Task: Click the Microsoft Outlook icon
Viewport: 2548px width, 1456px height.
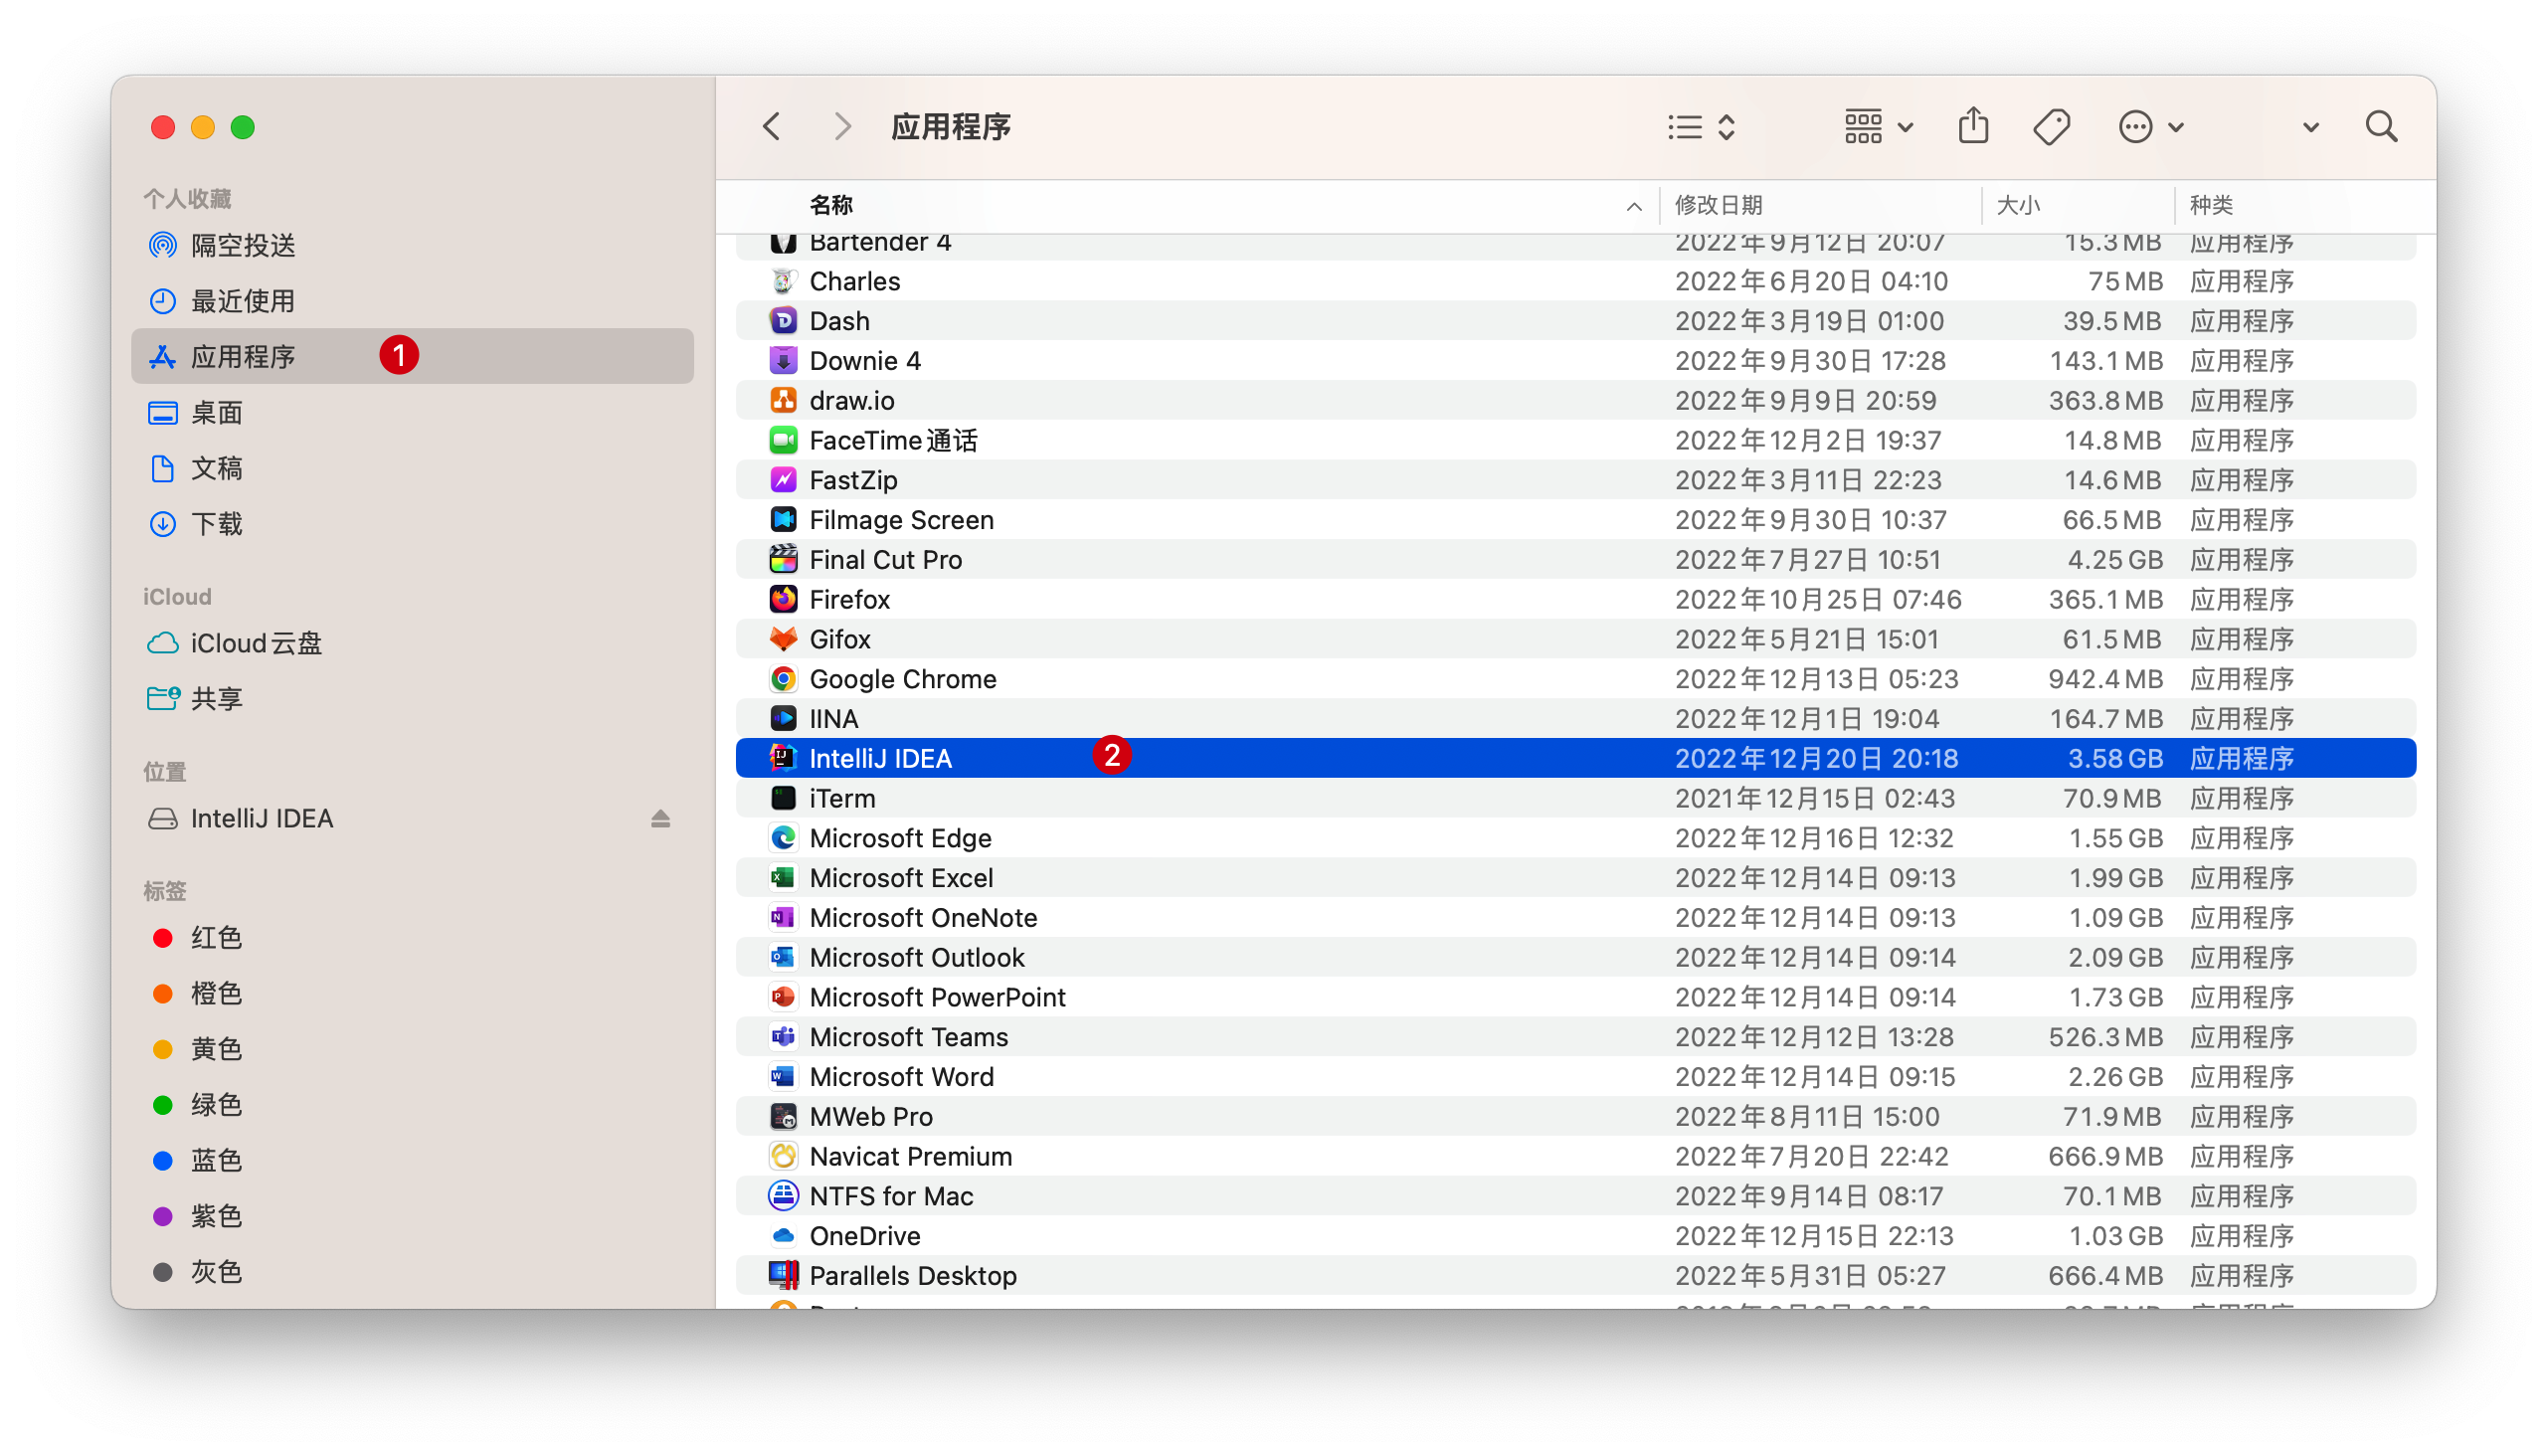Action: click(x=783, y=958)
